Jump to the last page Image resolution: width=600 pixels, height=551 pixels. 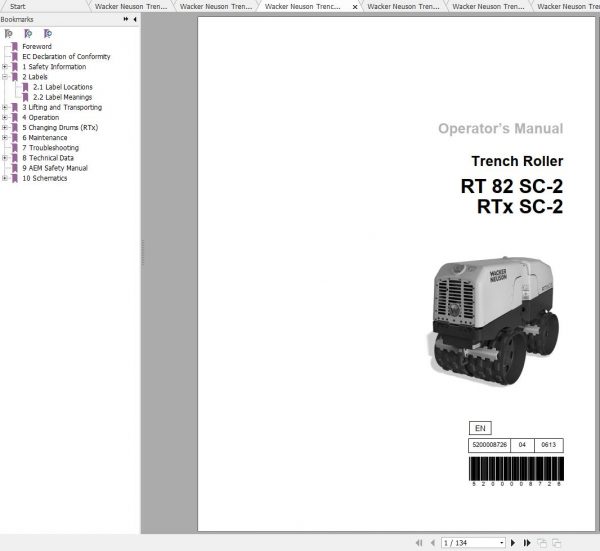(527, 543)
